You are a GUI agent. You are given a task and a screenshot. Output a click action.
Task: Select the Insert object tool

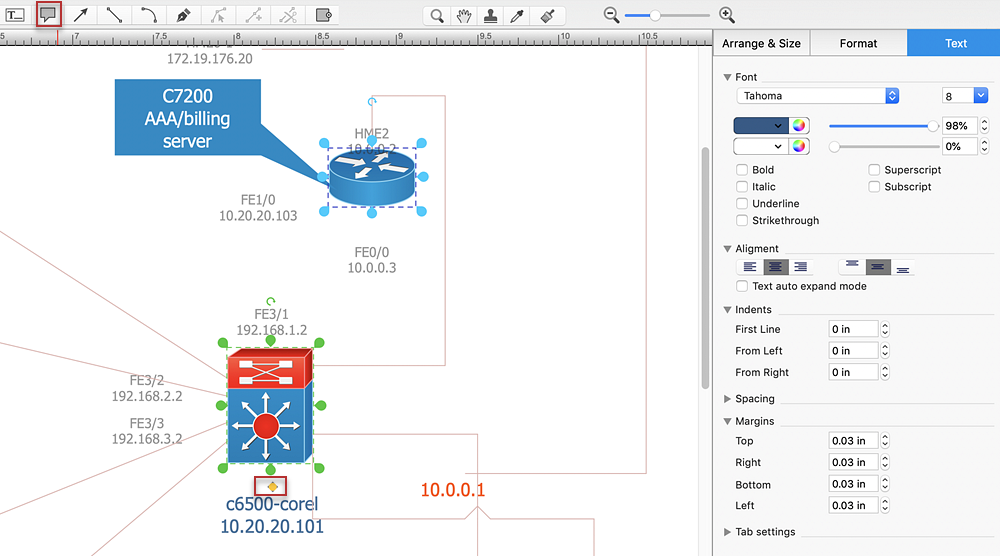click(x=323, y=15)
